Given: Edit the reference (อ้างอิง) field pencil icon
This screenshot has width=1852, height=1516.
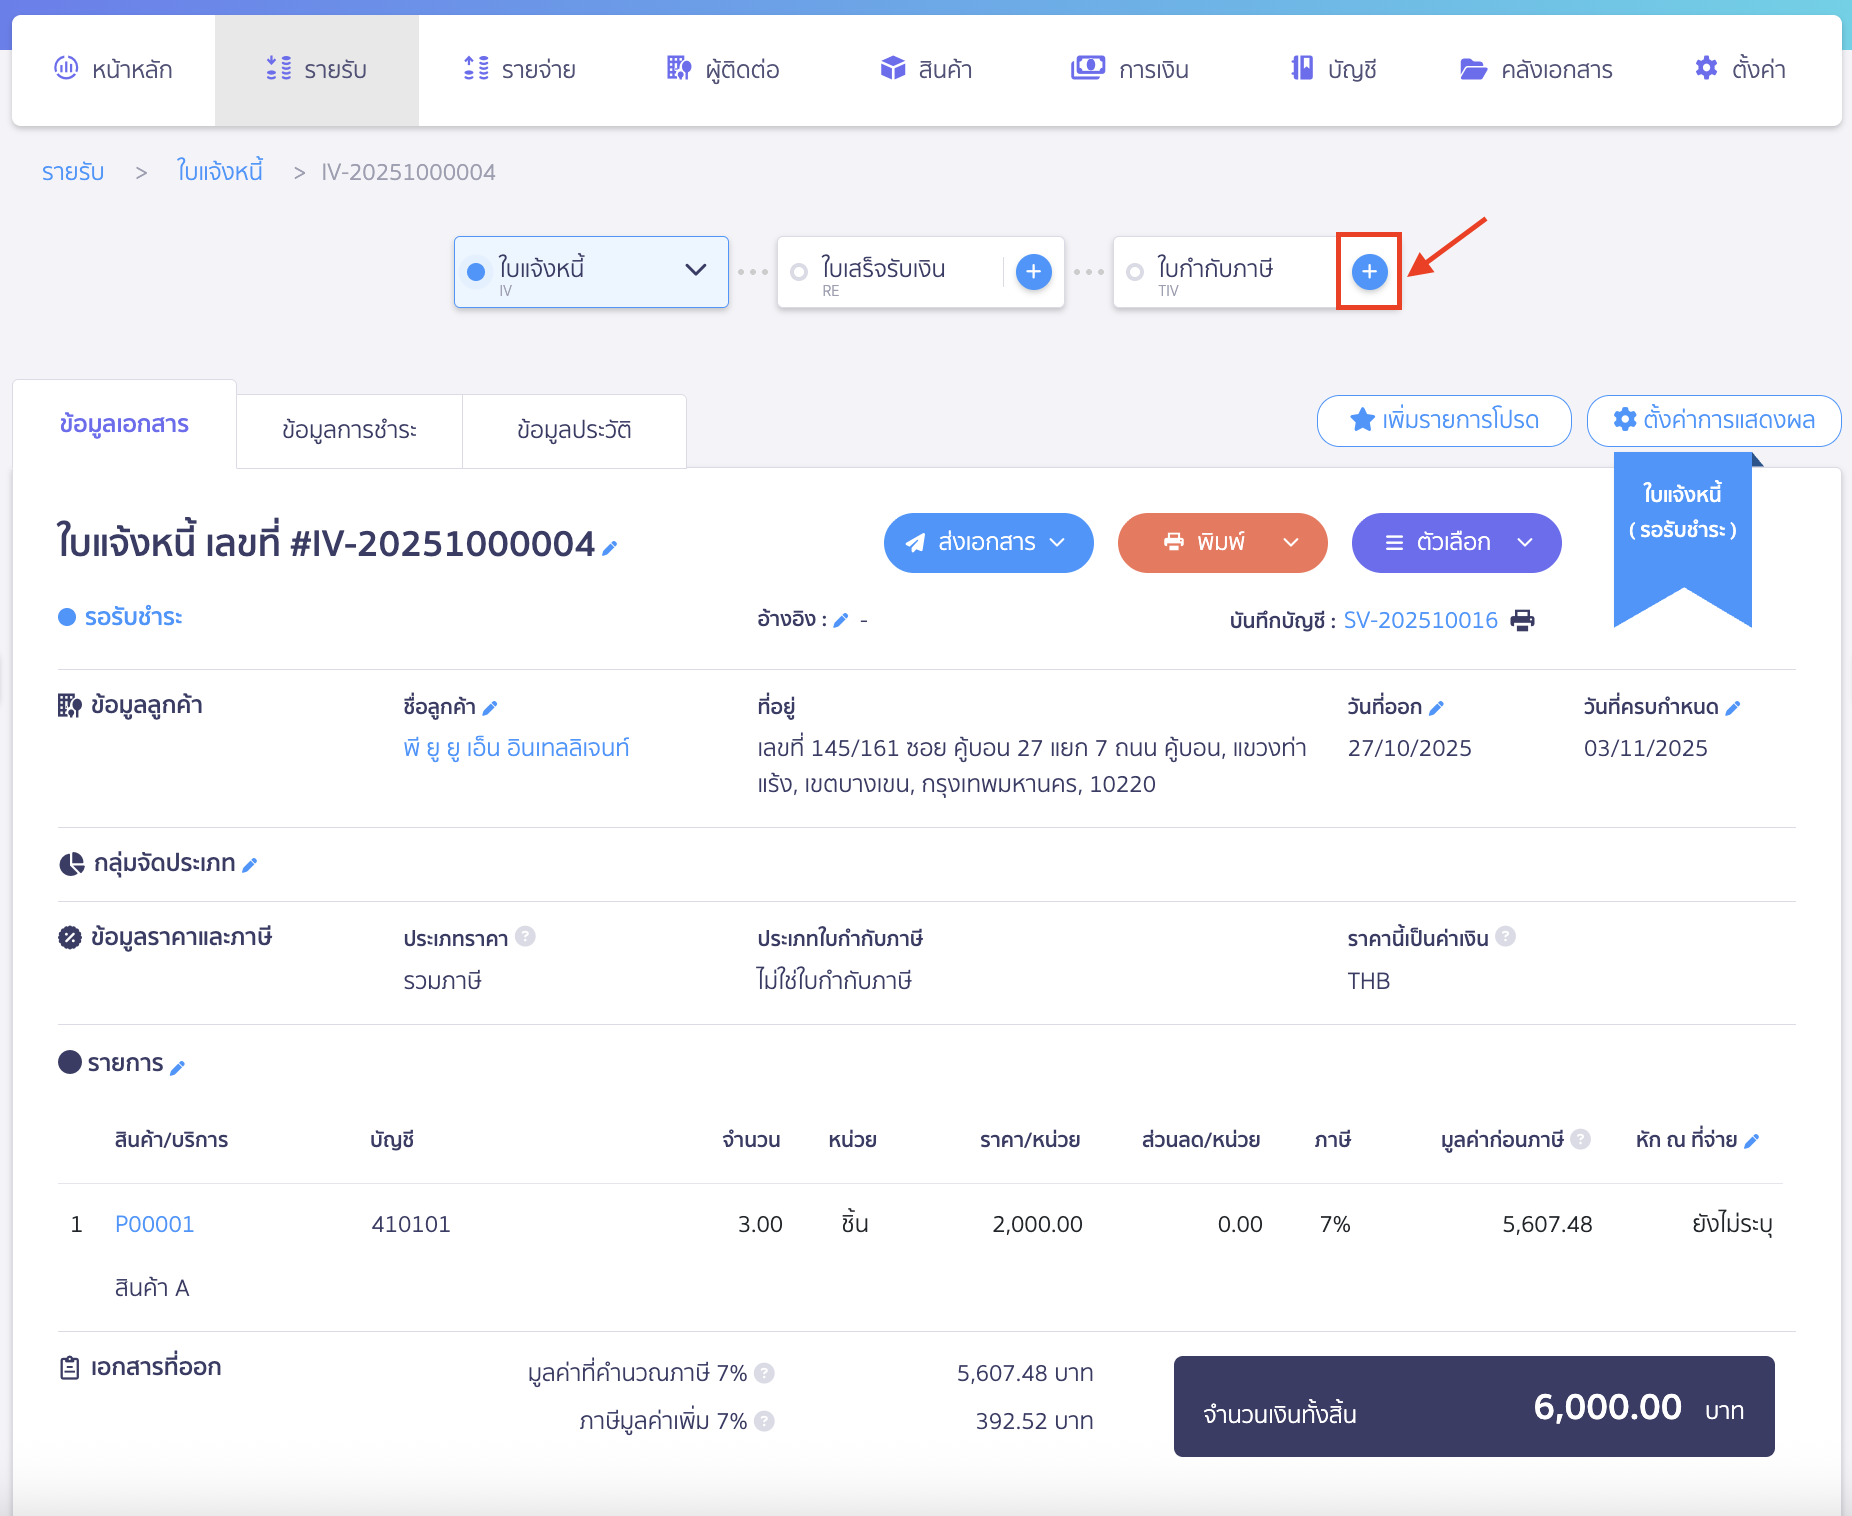Looking at the screenshot, I should click(841, 619).
